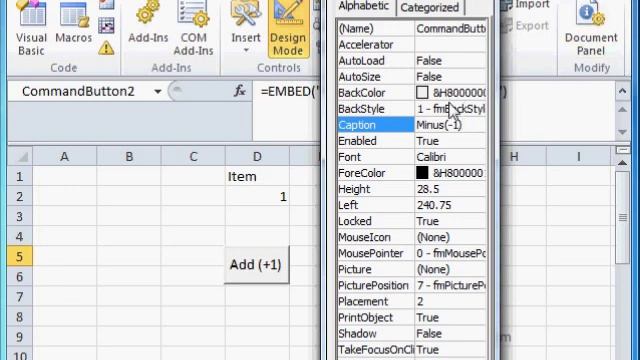Select column B header
The image size is (640, 360).
[129, 156]
